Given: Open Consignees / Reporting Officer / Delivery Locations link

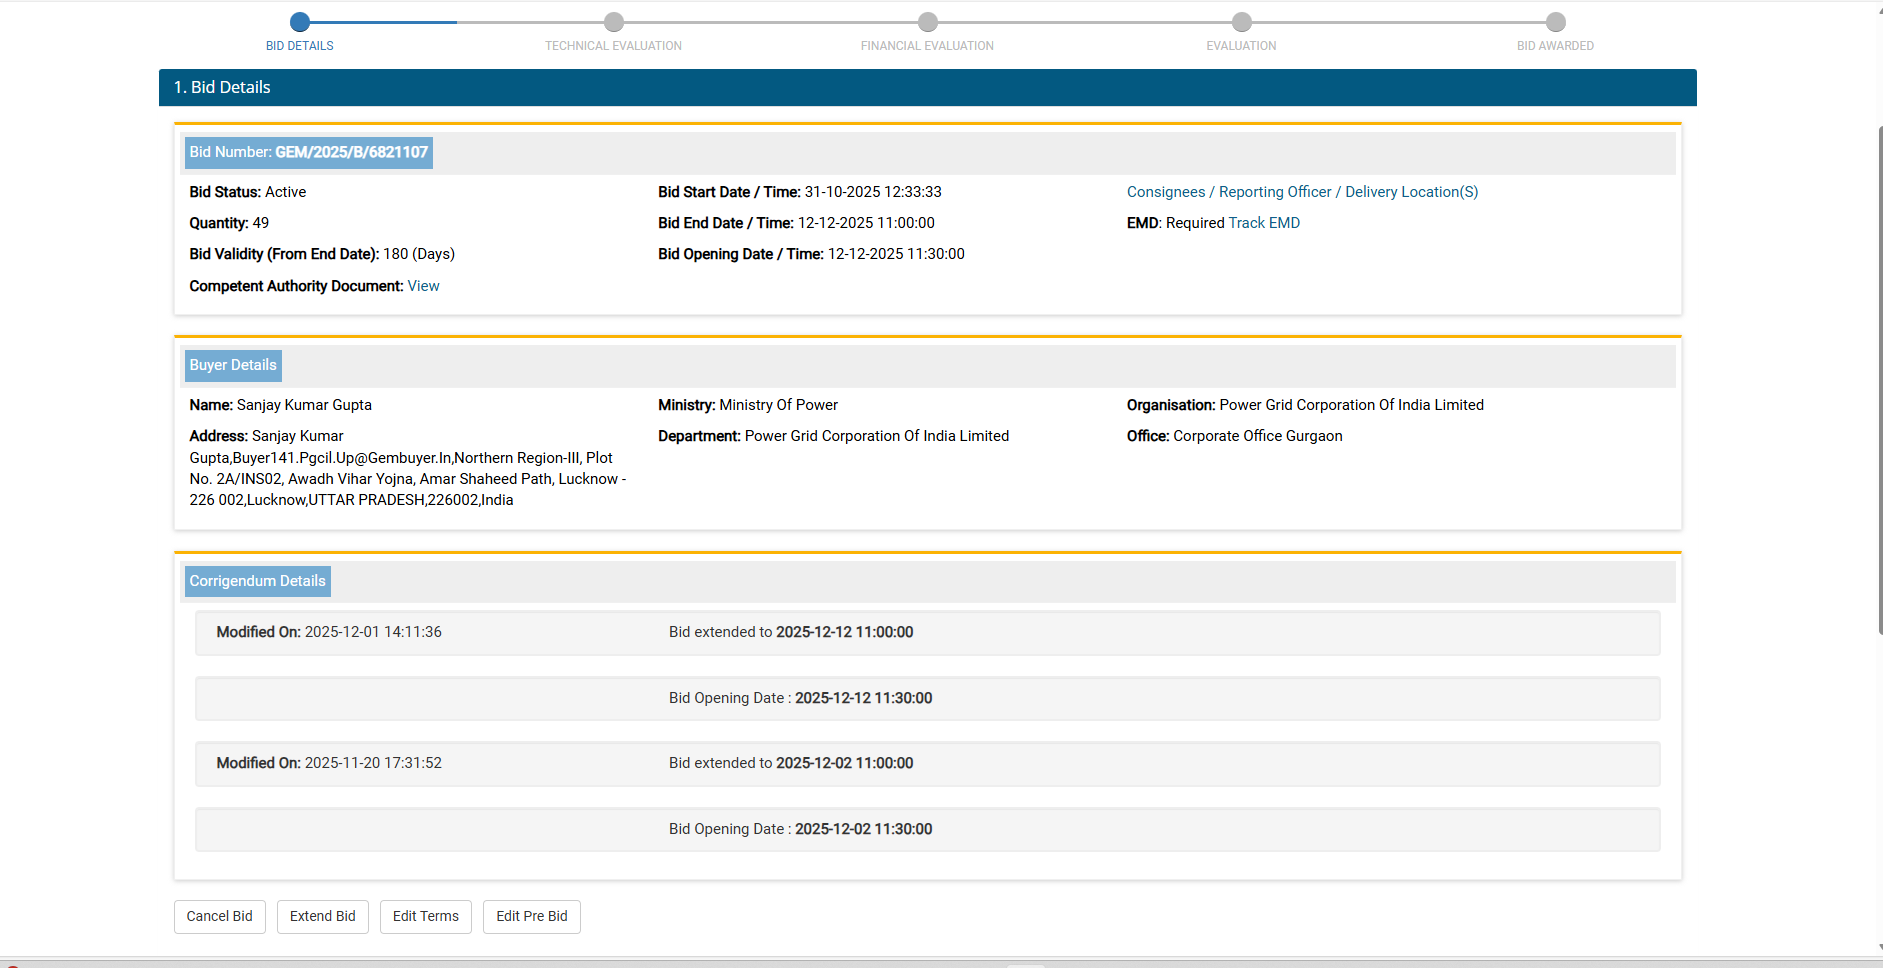Looking at the screenshot, I should 1302,192.
